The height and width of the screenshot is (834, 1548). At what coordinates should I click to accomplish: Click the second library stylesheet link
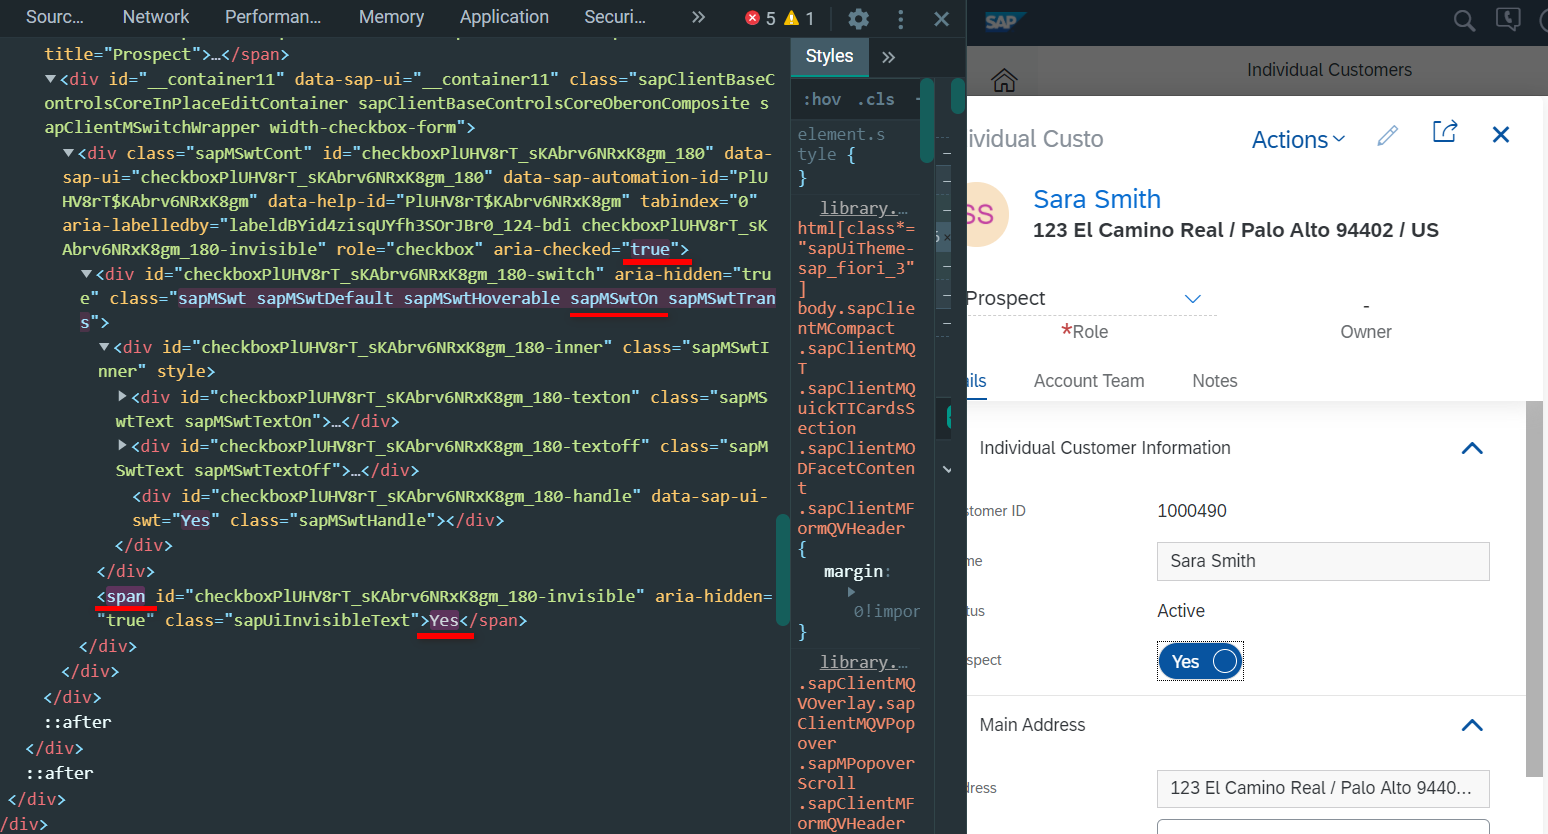864,662
